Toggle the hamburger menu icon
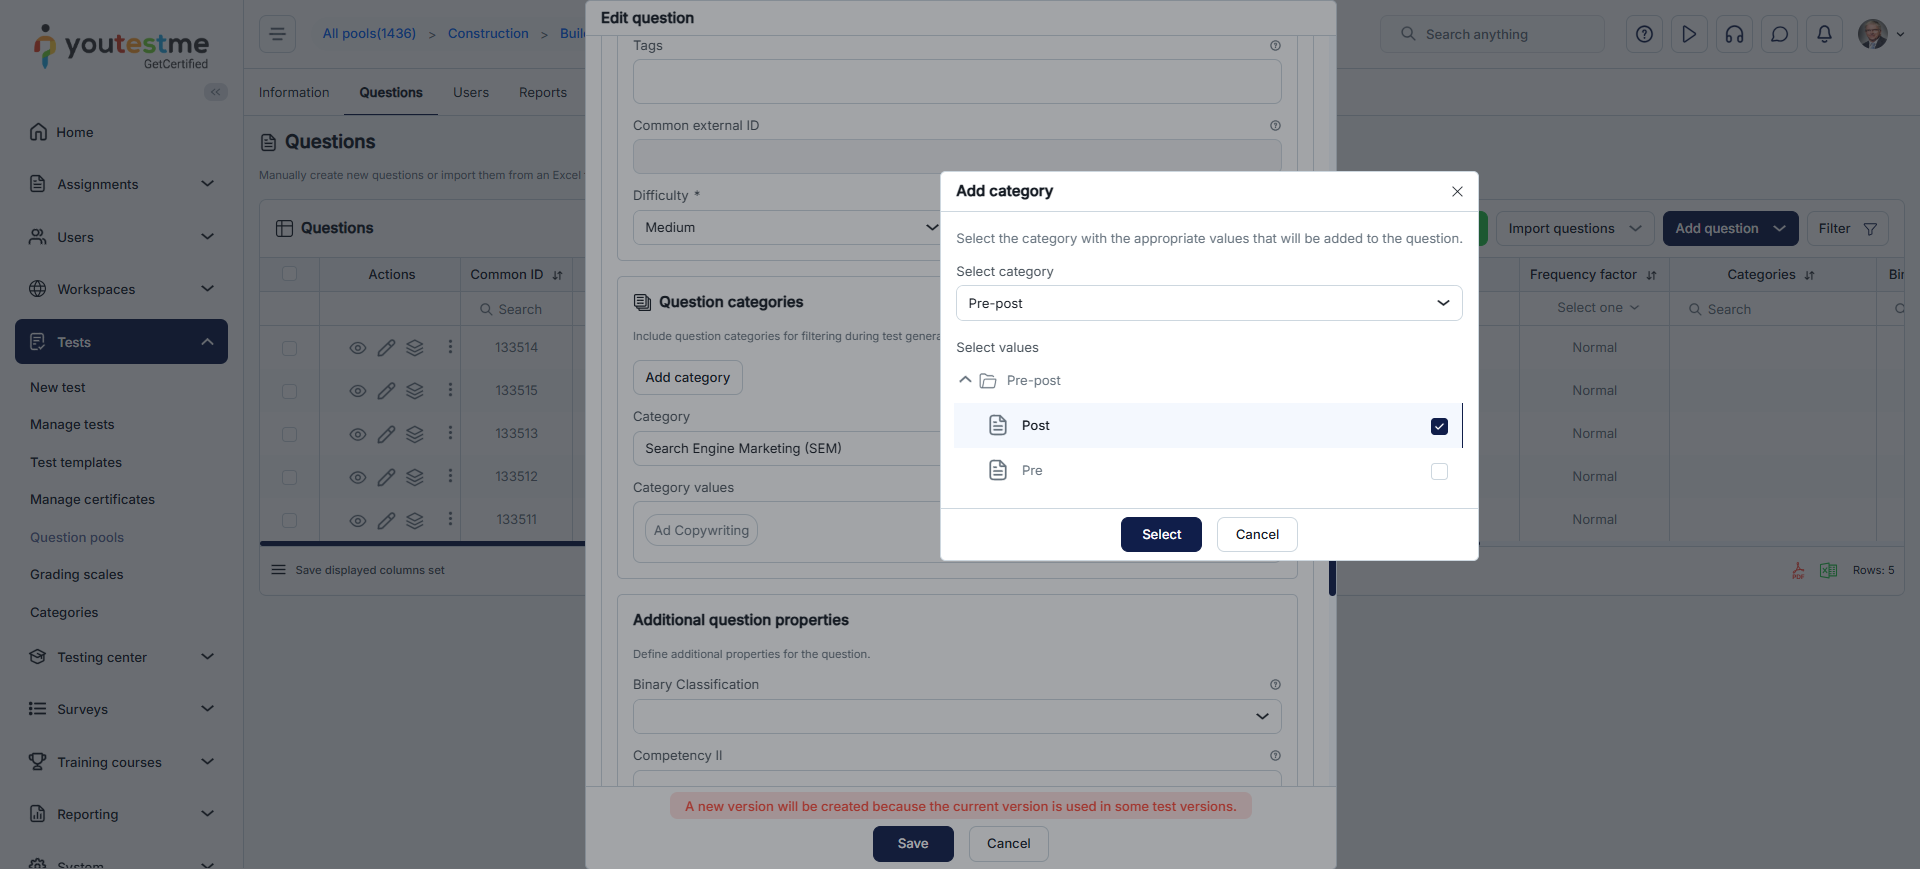Screen dimensions: 1920x869 coord(277,34)
